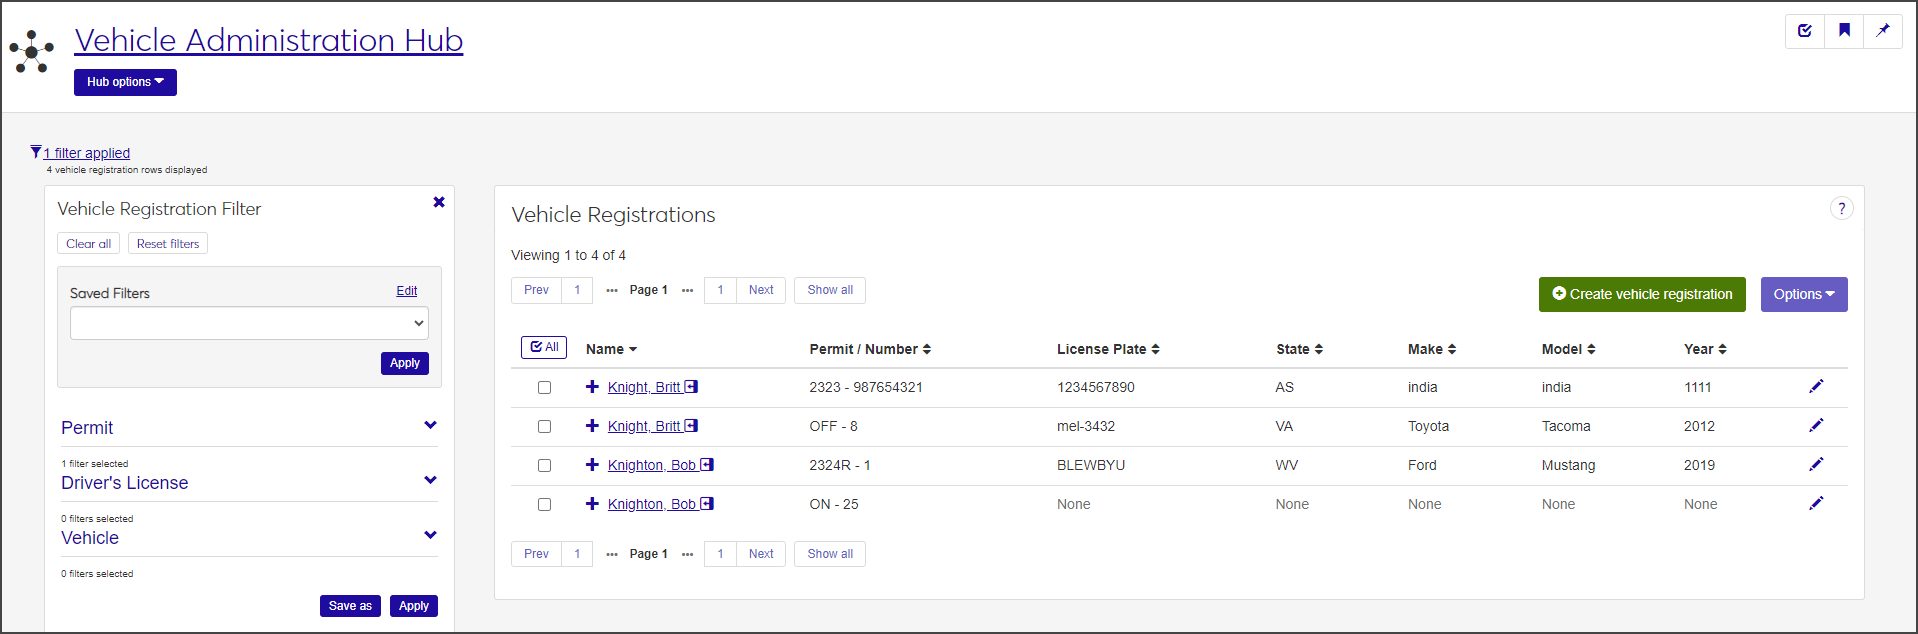Close the Vehicle Registration Filter panel
1918x634 pixels.
438,202
